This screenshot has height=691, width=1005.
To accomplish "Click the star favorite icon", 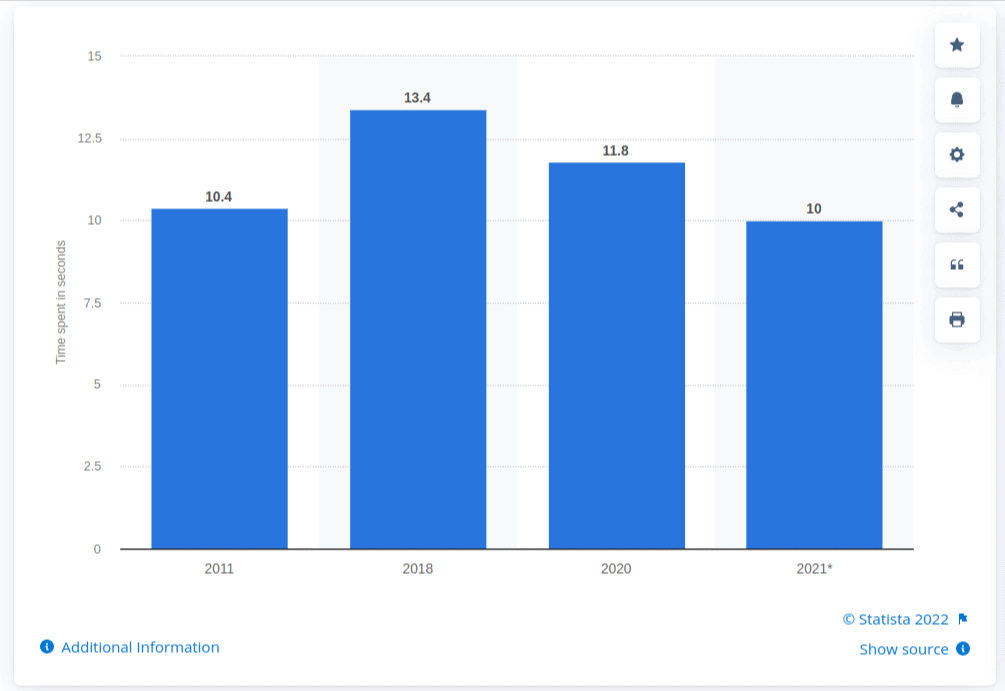I will click(x=957, y=45).
